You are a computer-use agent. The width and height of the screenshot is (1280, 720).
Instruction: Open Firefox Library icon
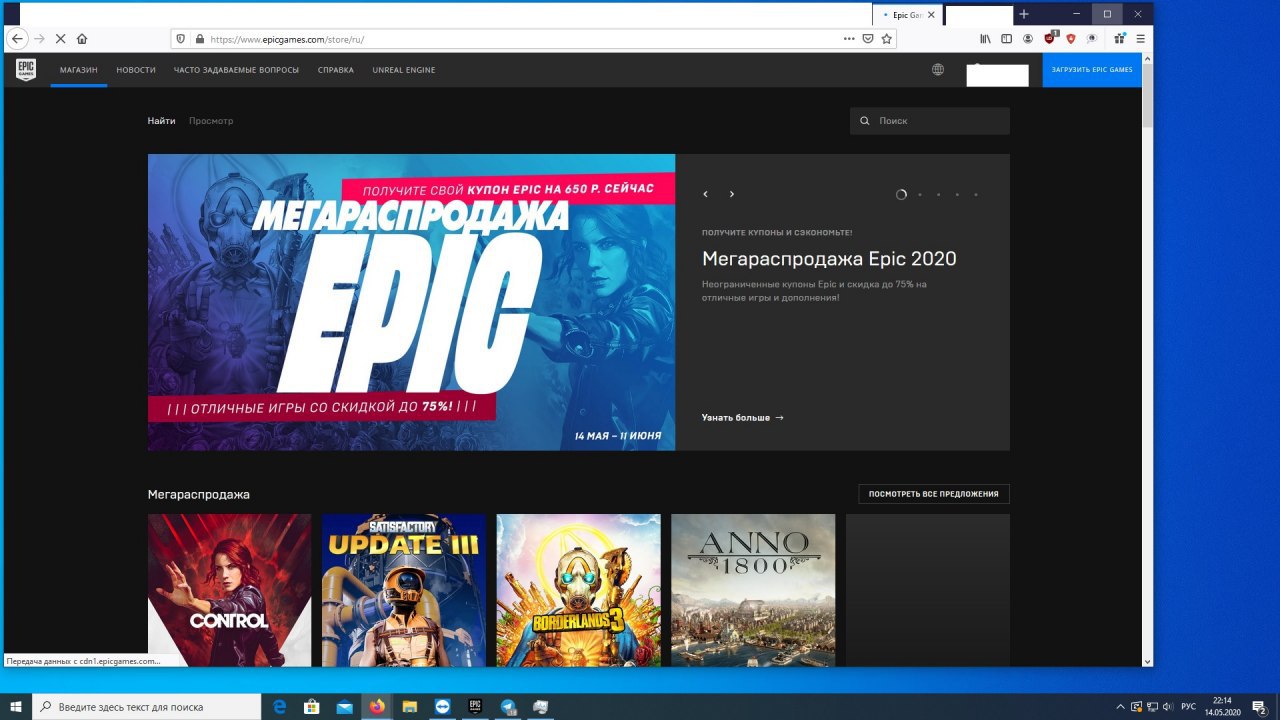(986, 39)
